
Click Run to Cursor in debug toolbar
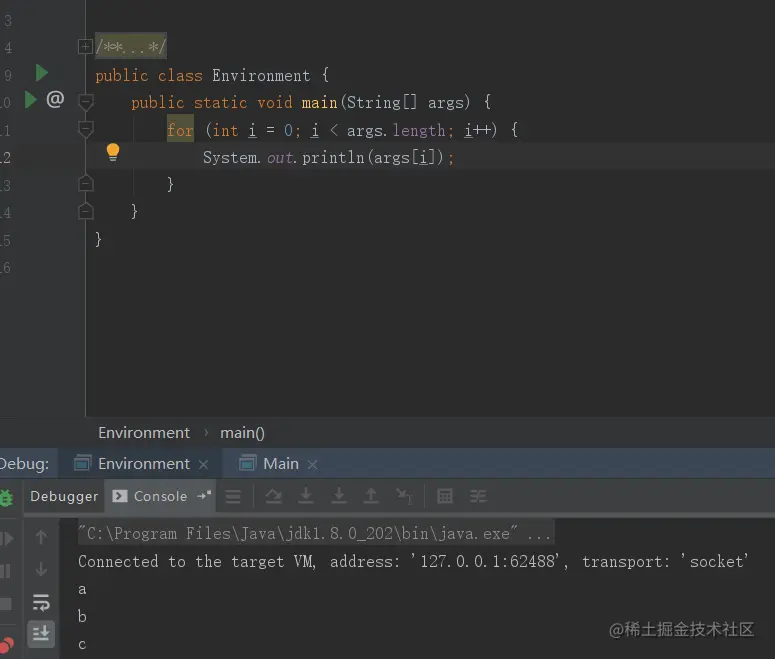[404, 496]
